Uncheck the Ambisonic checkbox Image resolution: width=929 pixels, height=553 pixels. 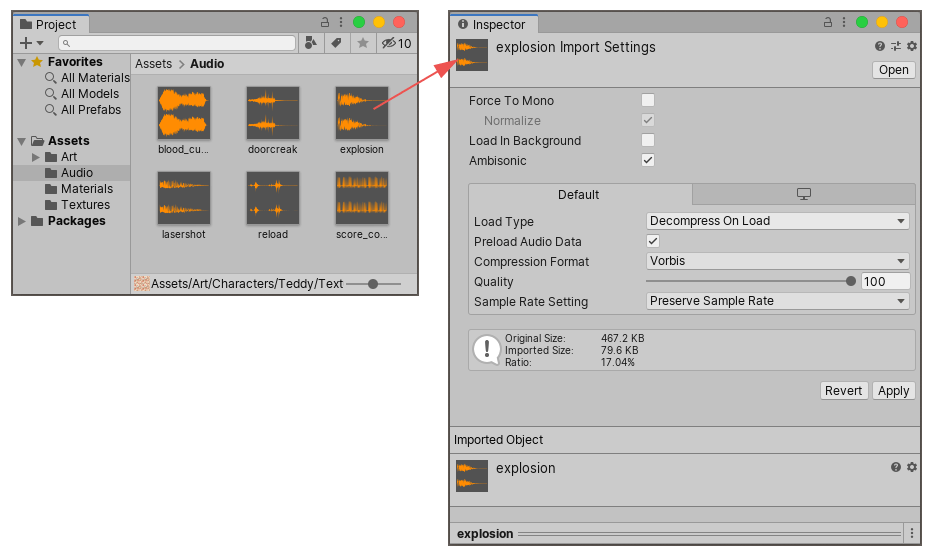[648, 160]
